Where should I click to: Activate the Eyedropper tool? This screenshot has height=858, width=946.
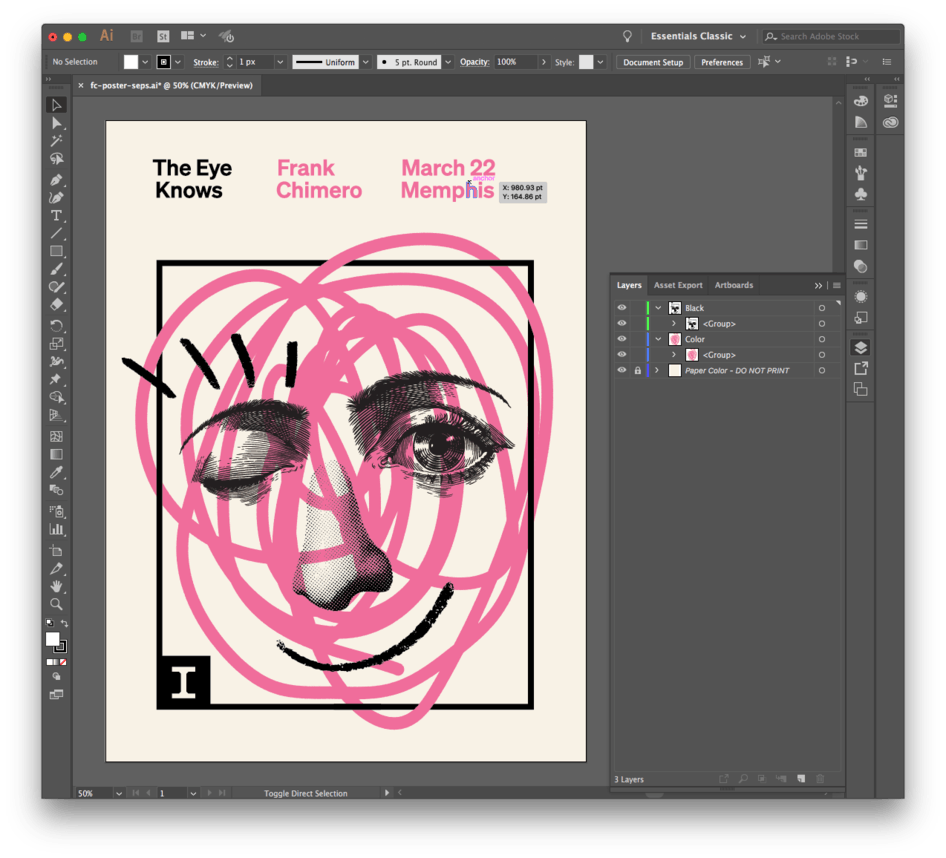pyautogui.click(x=57, y=472)
